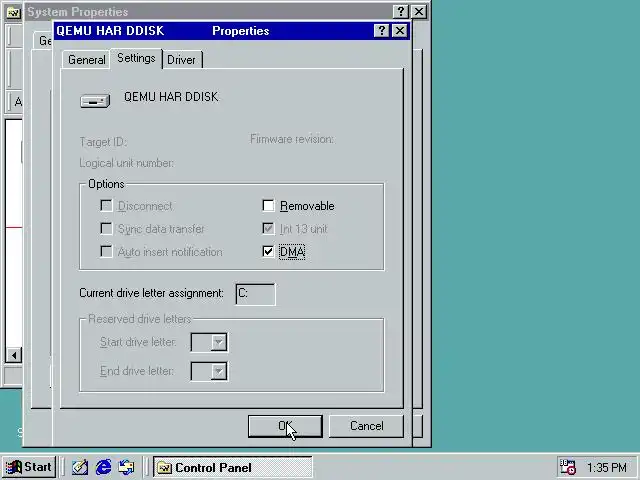Click the left scroll arrow in System Properties
Image resolution: width=640 pixels, height=480 pixels.
click(13, 355)
